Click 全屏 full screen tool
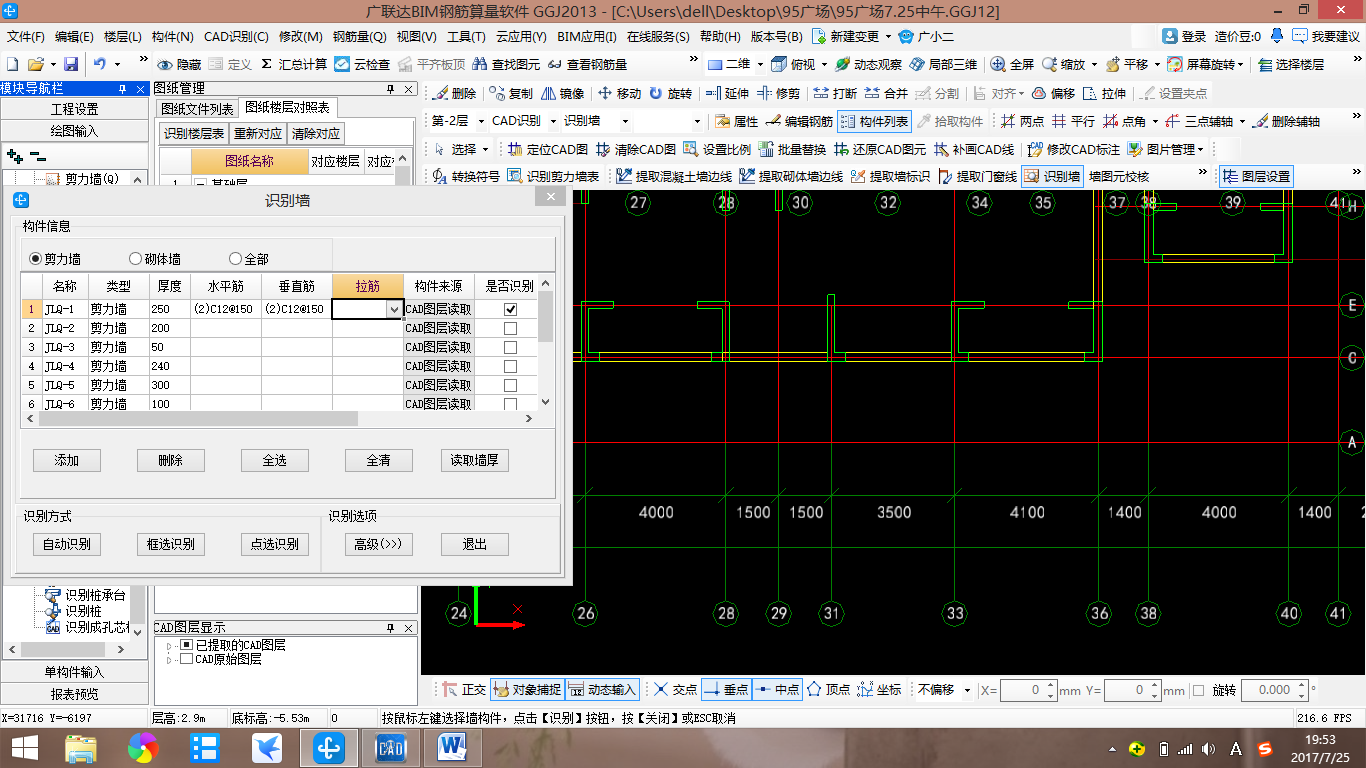 tap(1012, 64)
